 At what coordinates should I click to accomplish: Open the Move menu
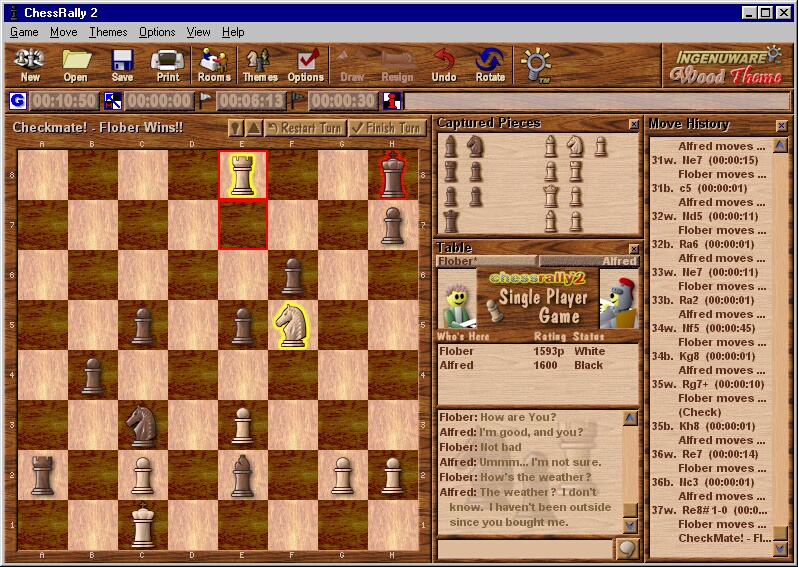click(x=64, y=32)
